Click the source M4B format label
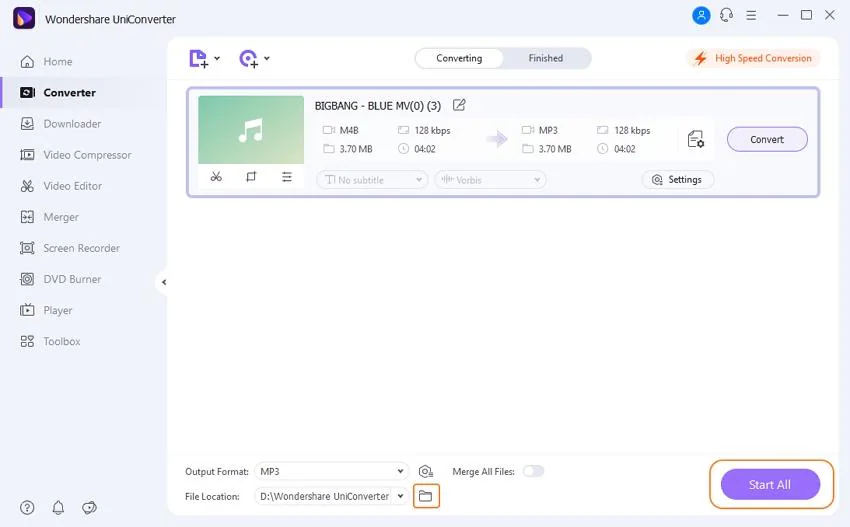 [349, 130]
